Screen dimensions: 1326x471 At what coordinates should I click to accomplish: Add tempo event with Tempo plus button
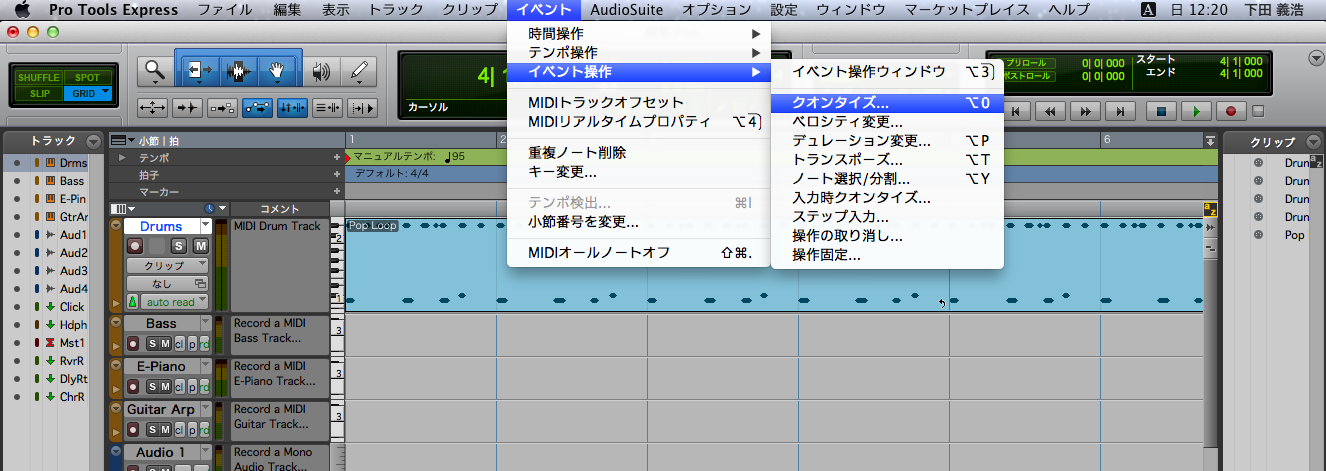point(337,158)
